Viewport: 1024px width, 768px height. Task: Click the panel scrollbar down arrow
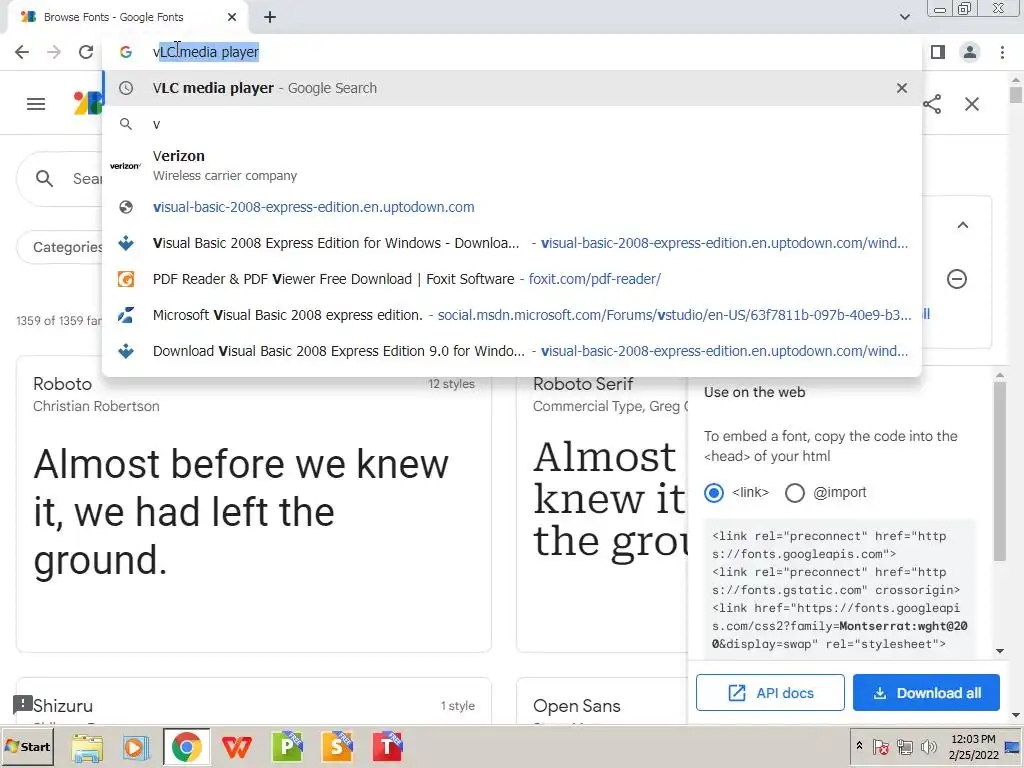[1000, 650]
